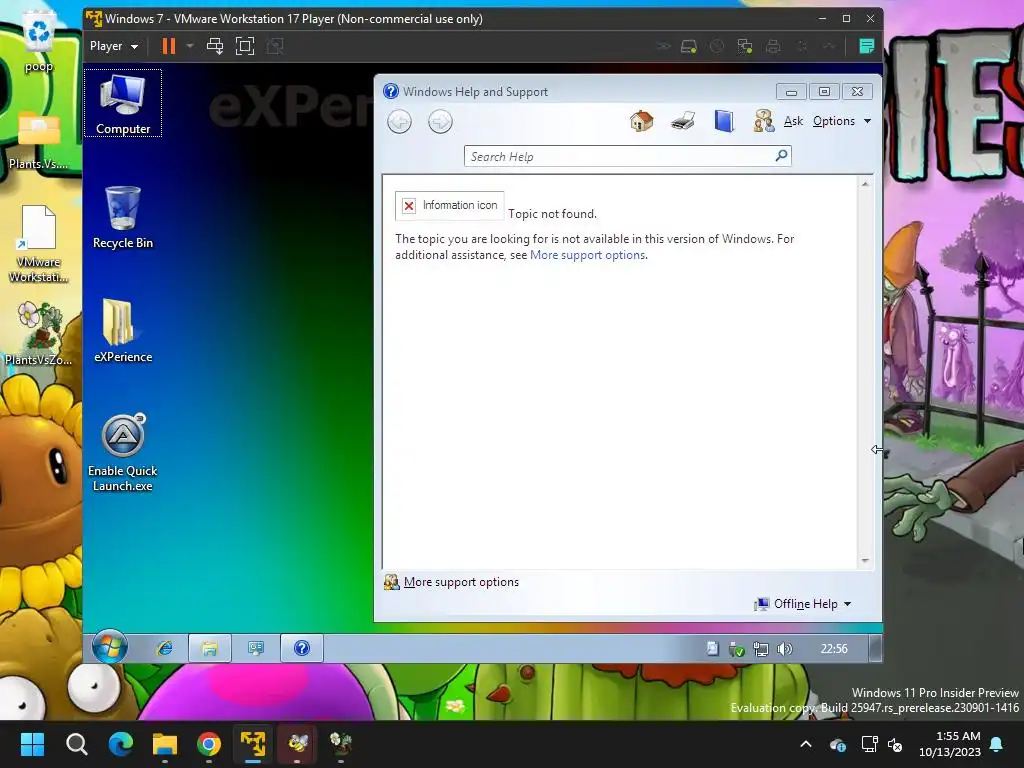Click the Help window scrollbar up arrow
1024x768 pixels.
click(865, 184)
